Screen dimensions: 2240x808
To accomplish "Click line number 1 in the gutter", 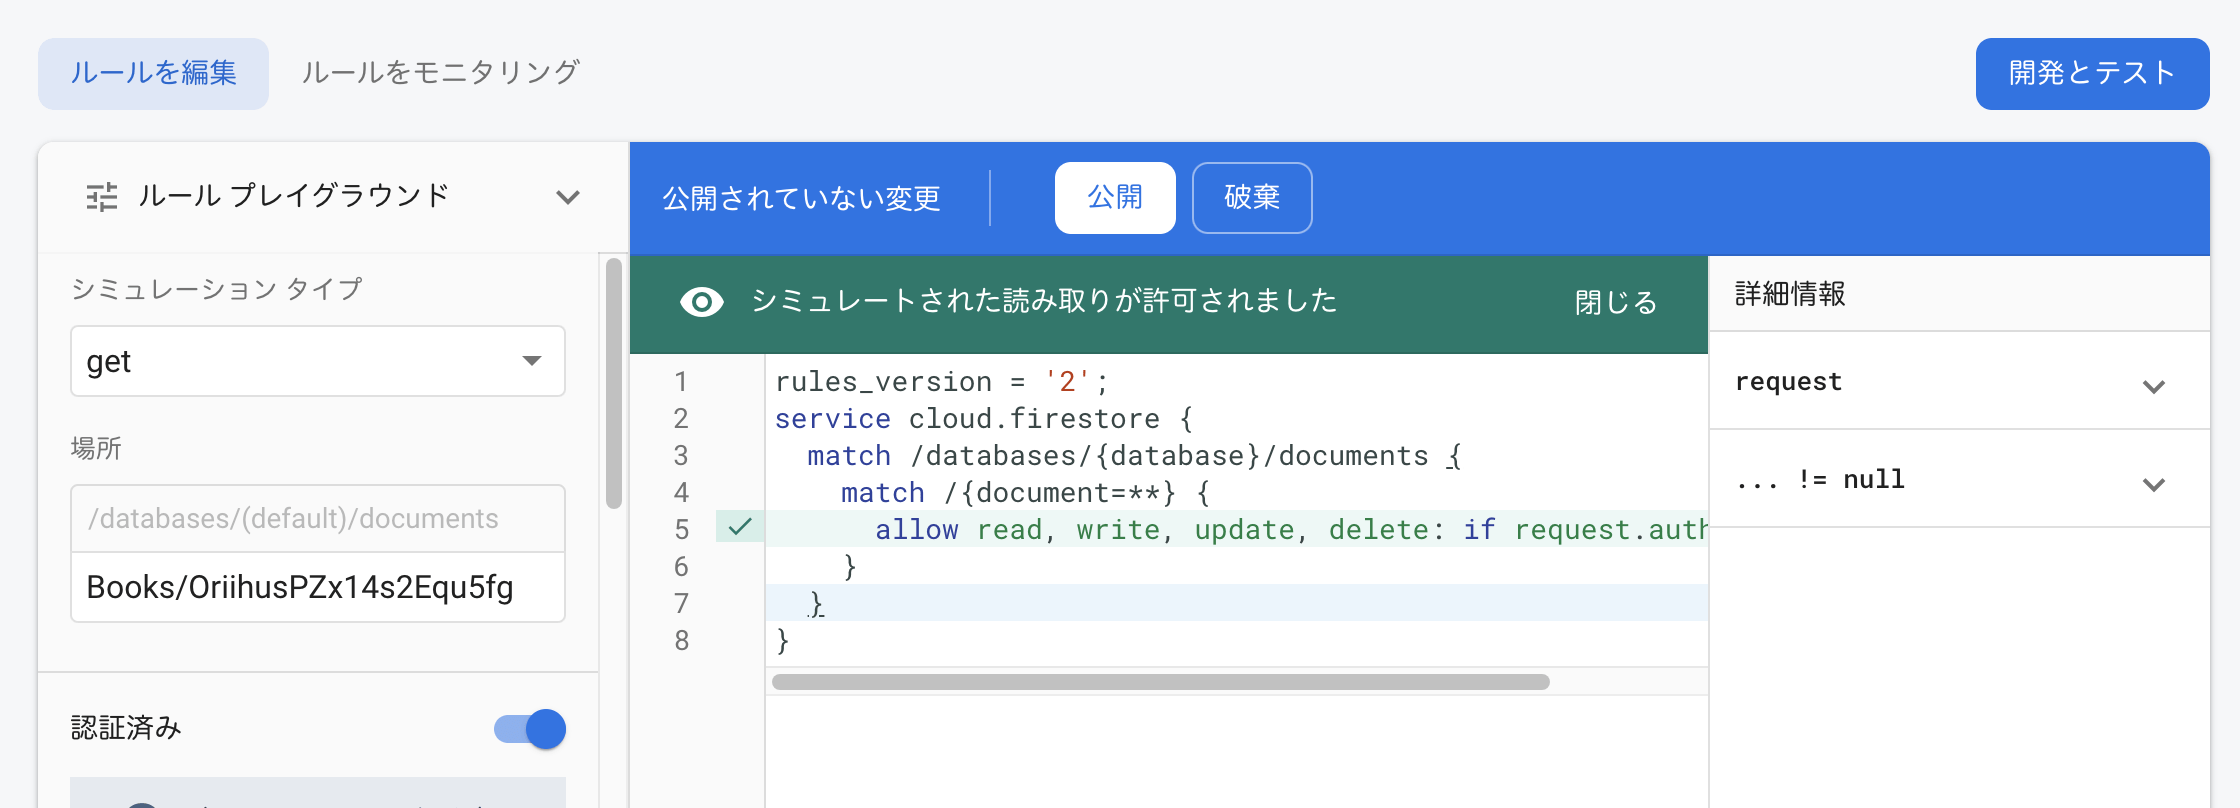I will [x=681, y=381].
